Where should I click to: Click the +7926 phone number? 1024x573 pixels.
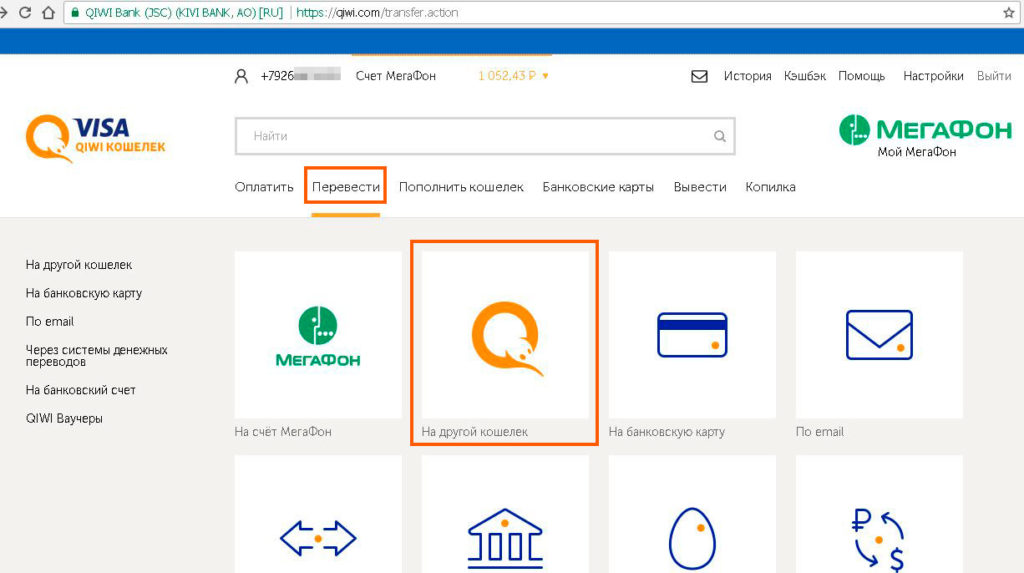point(300,76)
